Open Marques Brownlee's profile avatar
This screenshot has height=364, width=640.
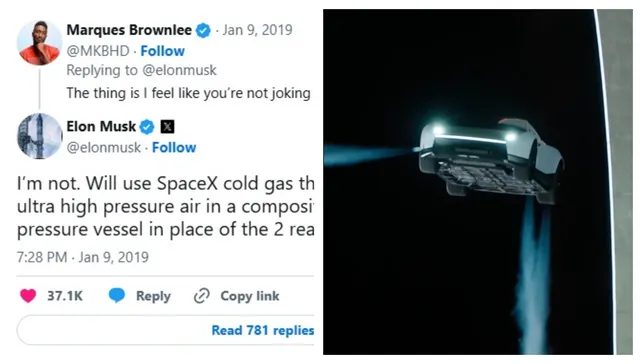(39, 43)
